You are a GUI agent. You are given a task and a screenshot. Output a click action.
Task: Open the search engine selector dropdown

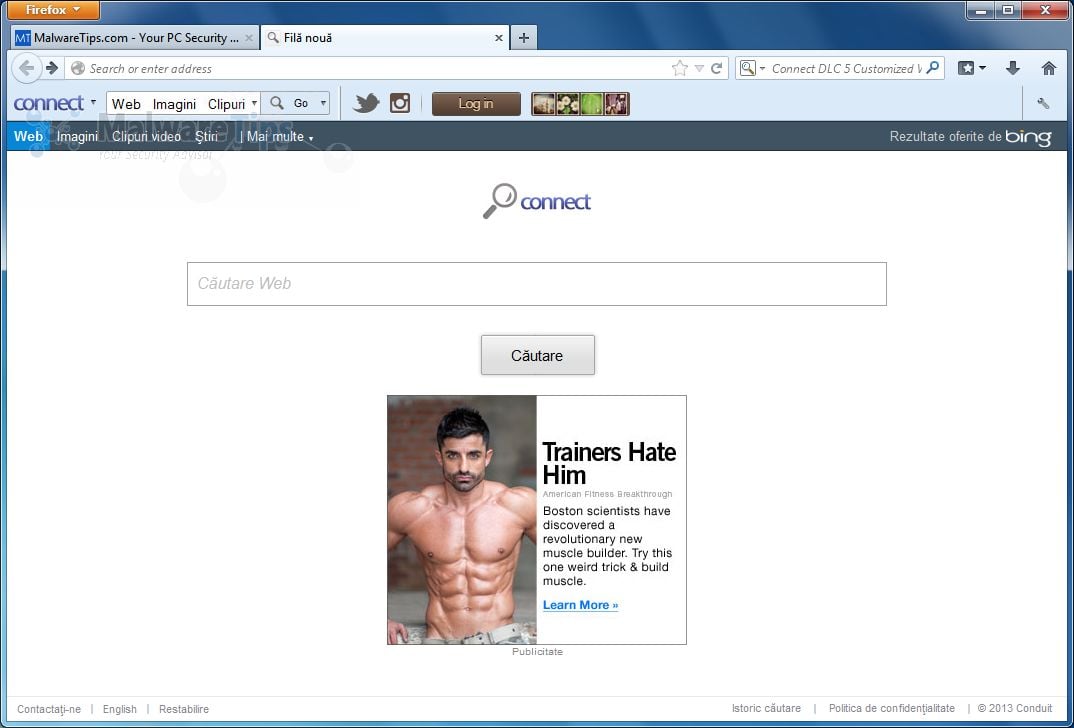[x=752, y=68]
